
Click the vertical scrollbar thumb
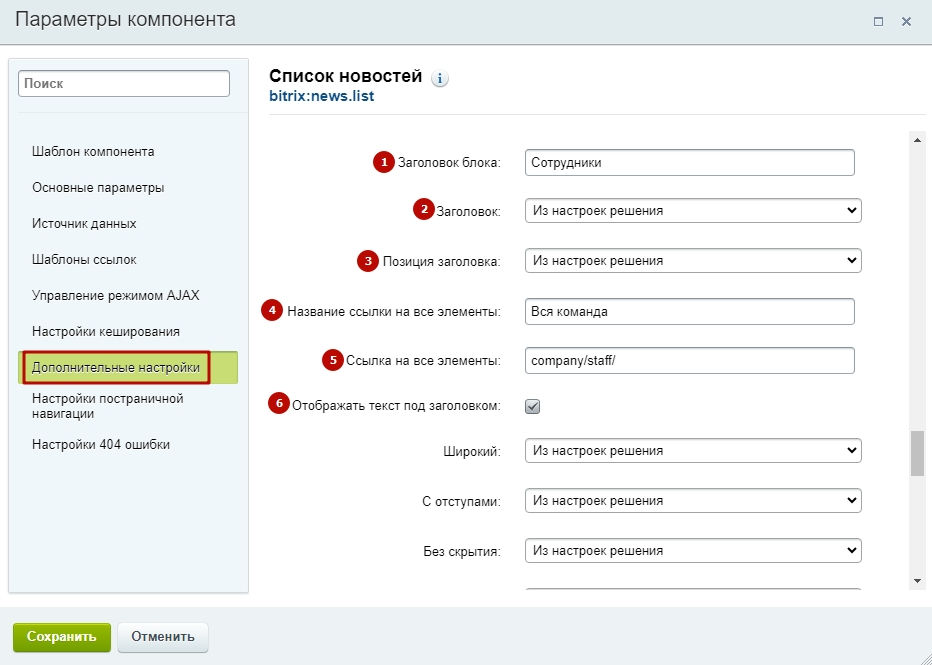pos(917,453)
